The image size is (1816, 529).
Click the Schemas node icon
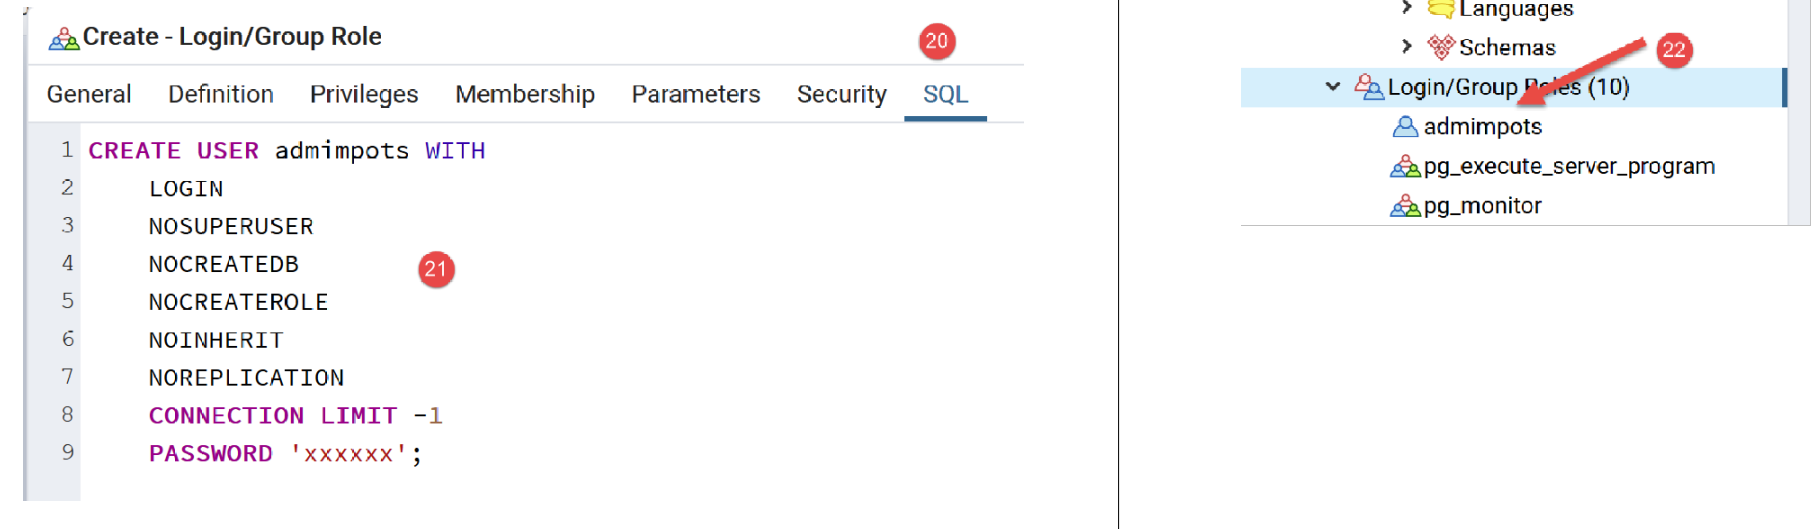pos(1440,47)
